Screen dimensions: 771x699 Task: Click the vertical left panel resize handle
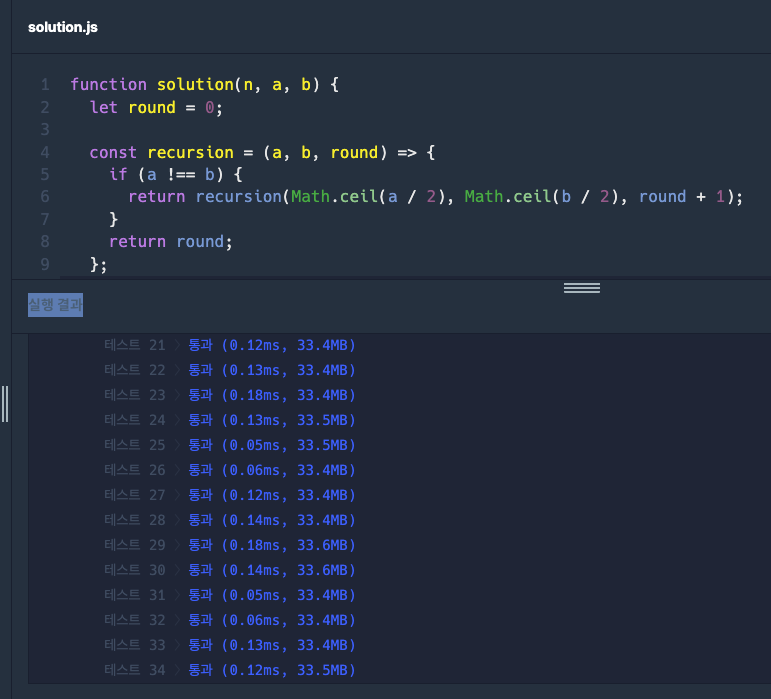[x=5, y=404]
